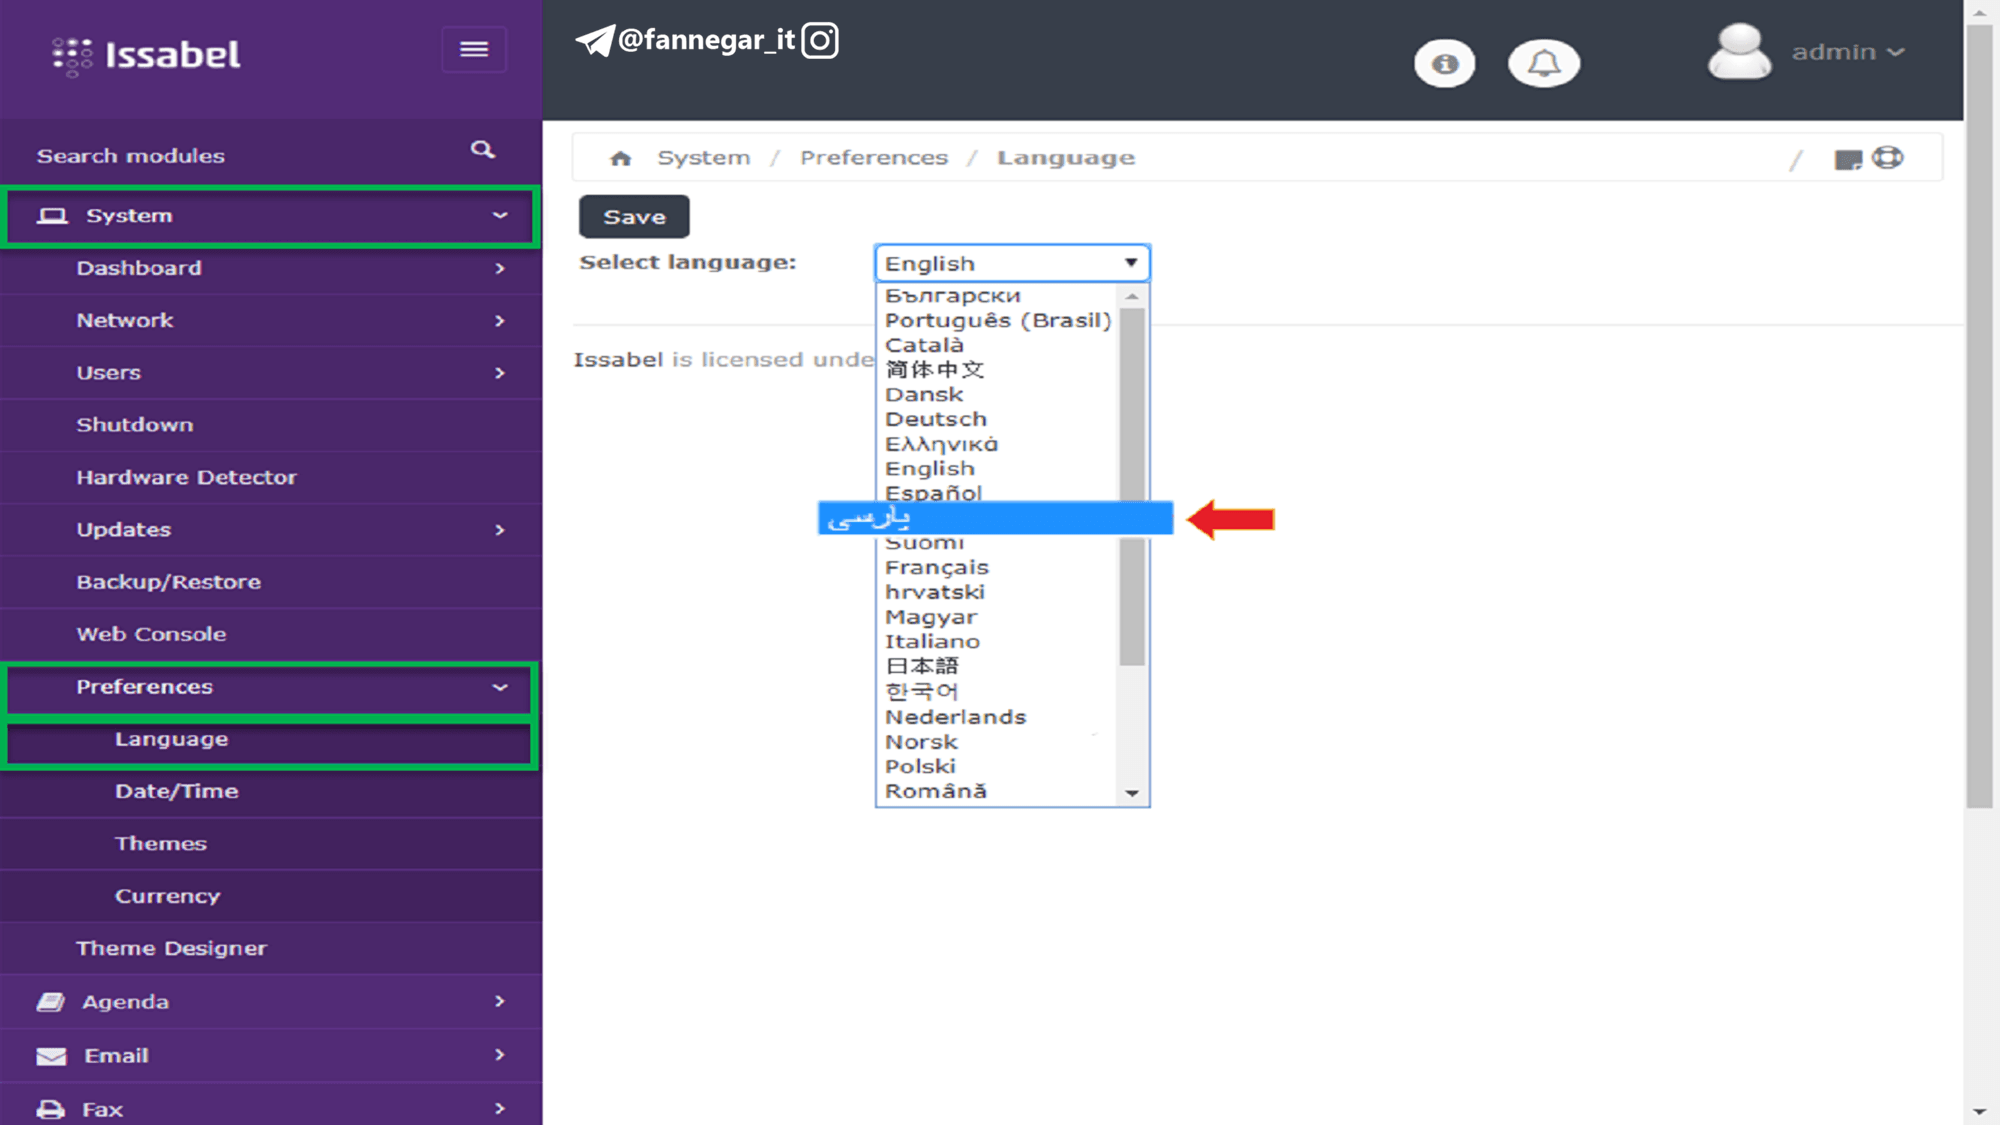Click the page vertical scrollbar
This screenshot has height=1125, width=2000.
(1980, 416)
